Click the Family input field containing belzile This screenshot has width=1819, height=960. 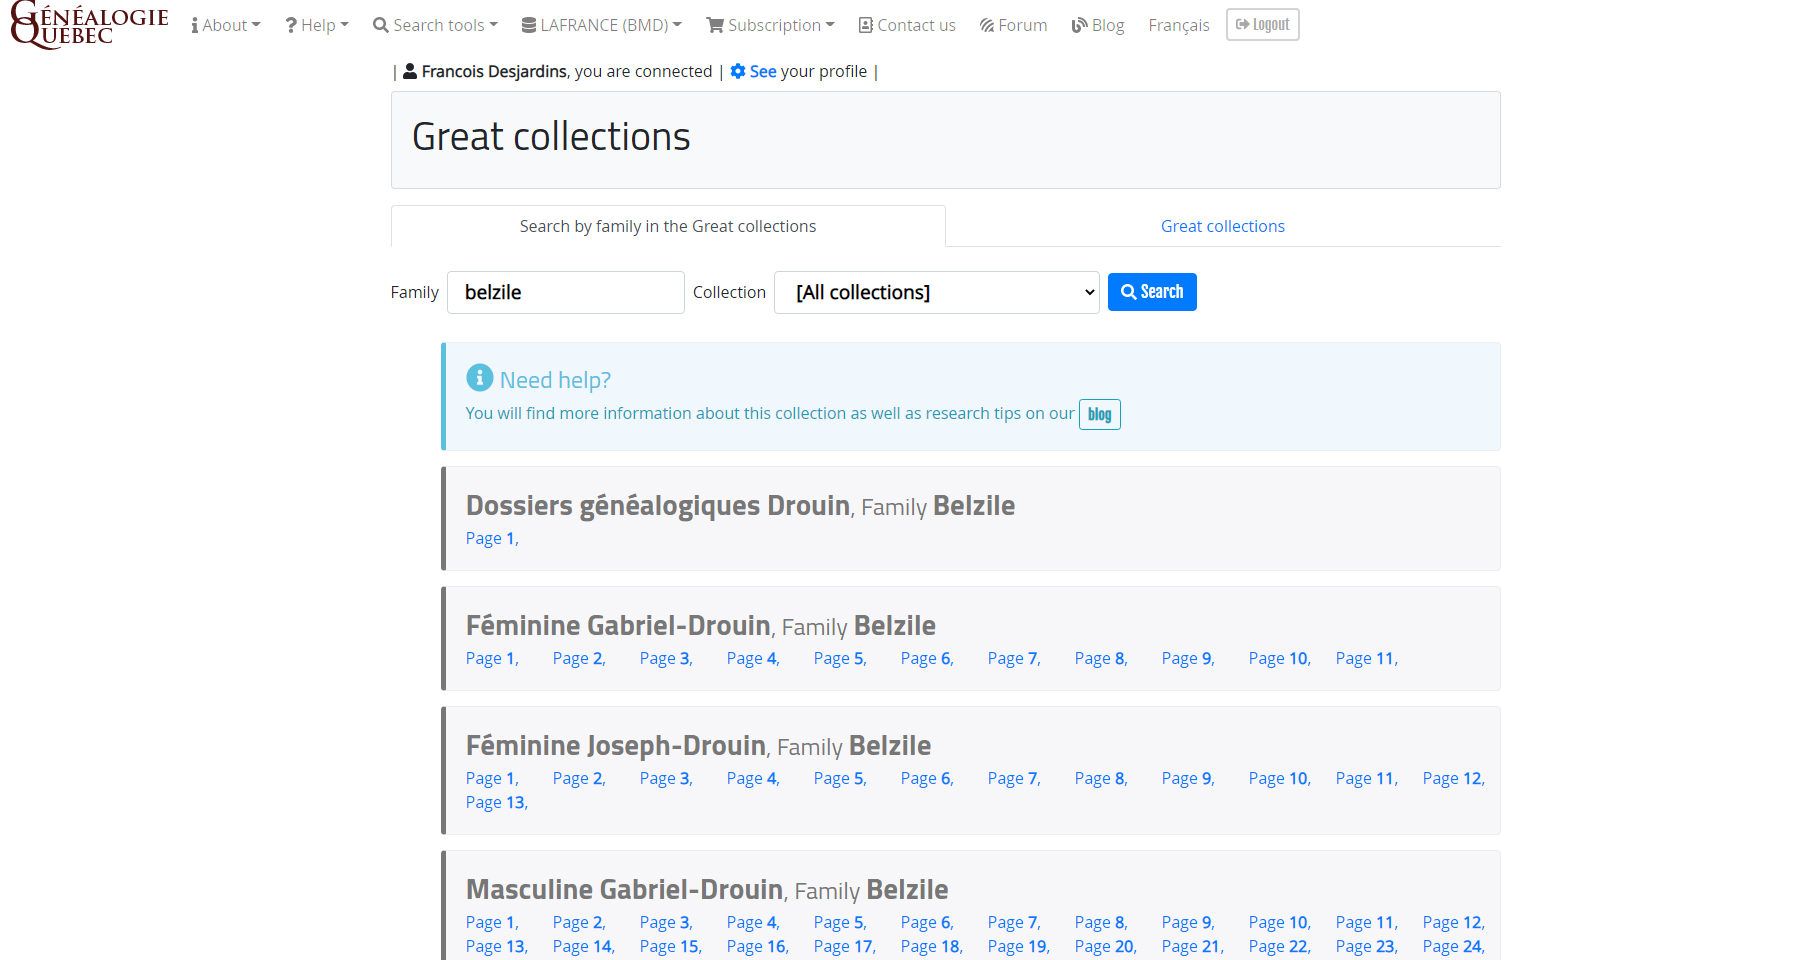(566, 292)
